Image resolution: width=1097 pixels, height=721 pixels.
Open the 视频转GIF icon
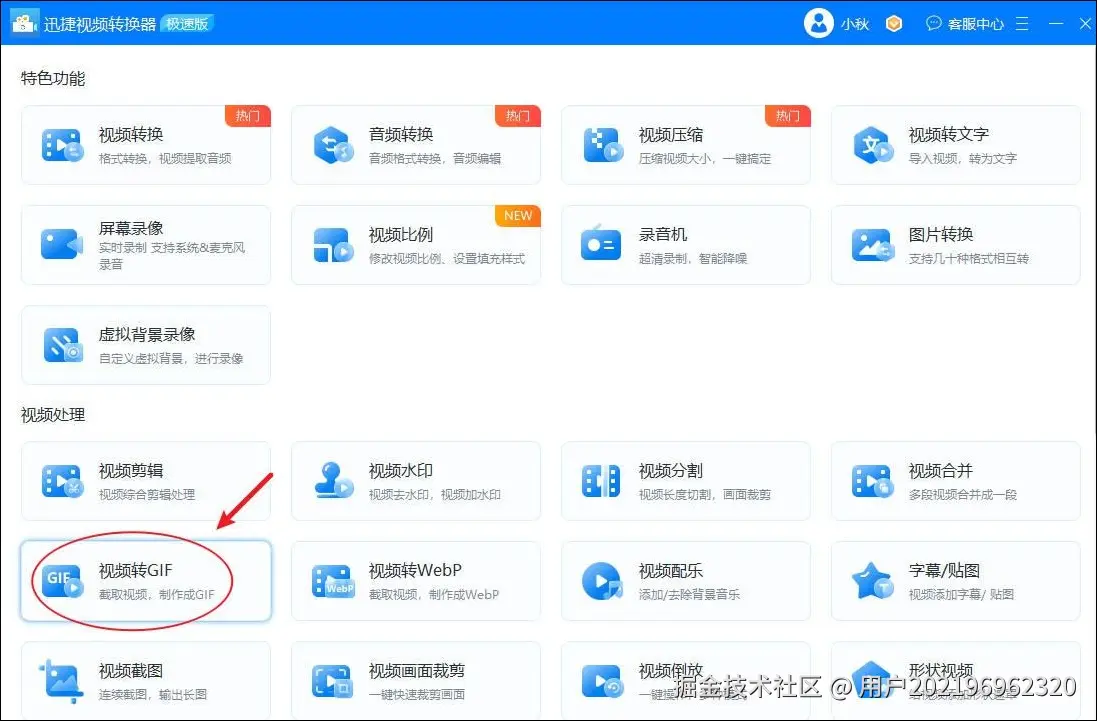click(x=62, y=581)
